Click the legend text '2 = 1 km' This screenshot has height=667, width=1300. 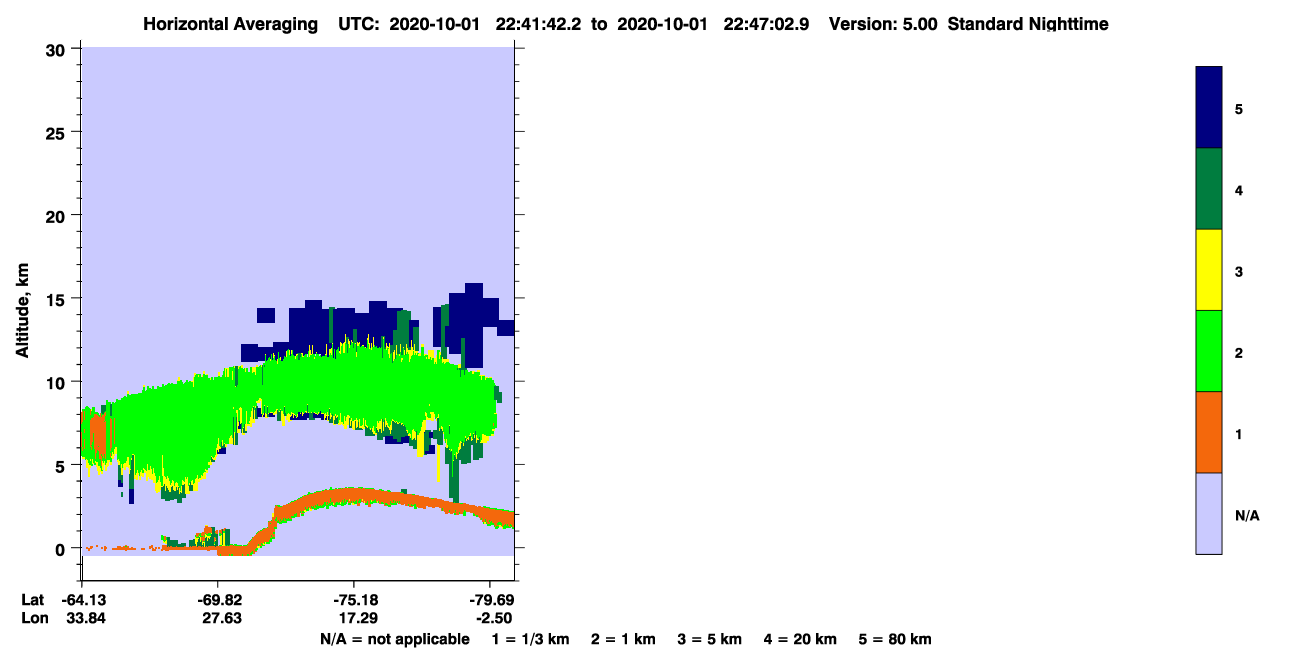(x=623, y=639)
